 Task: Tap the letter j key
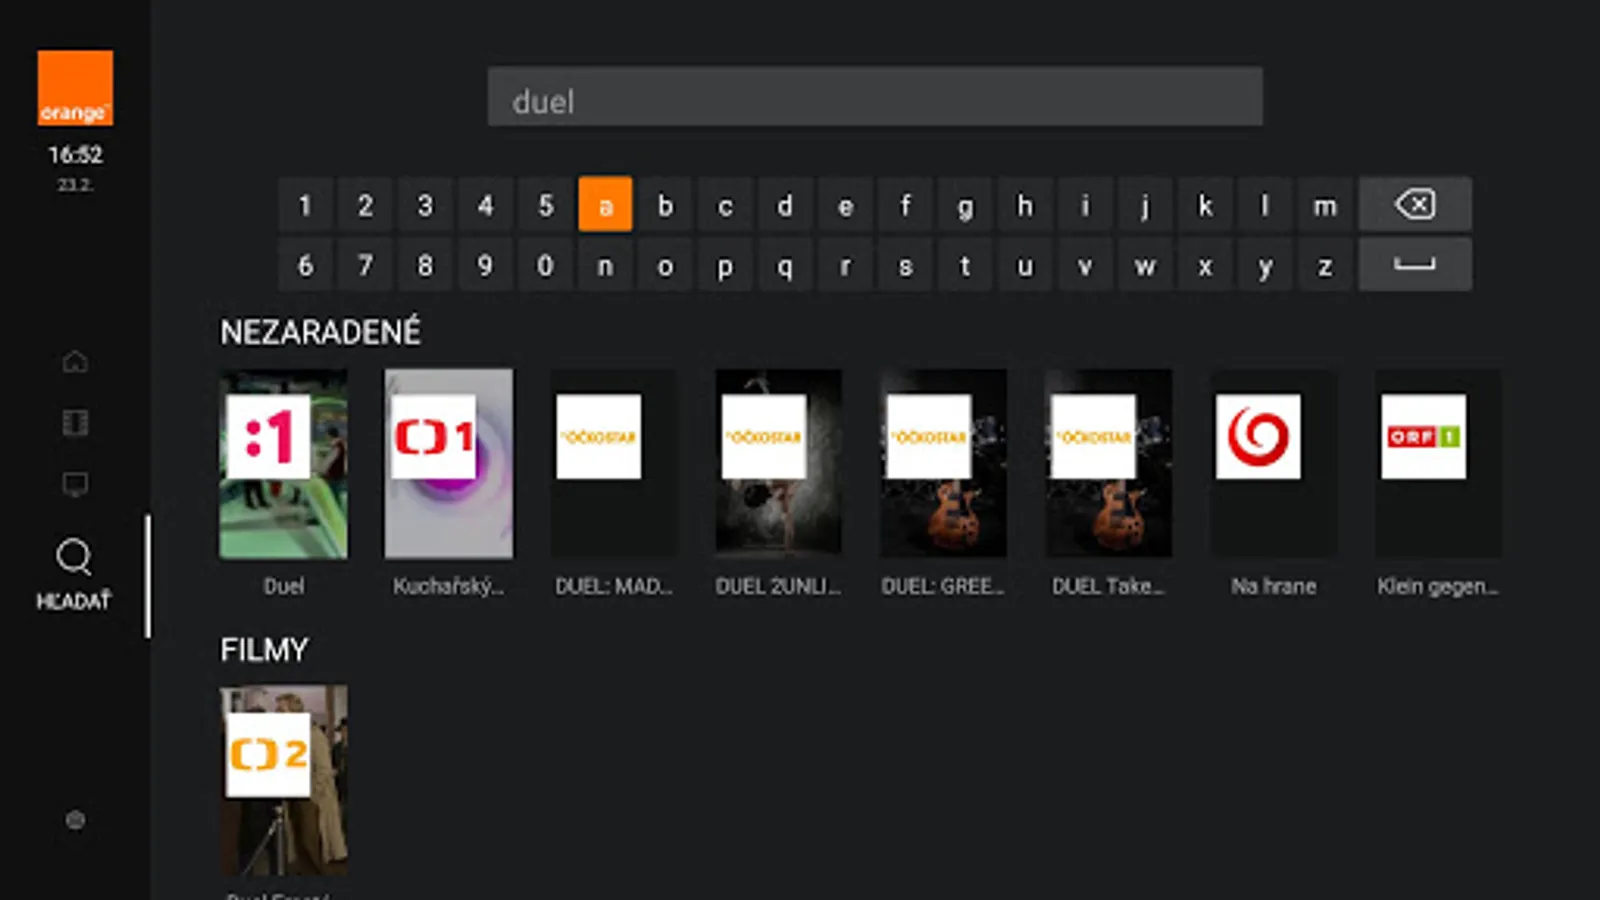[1145, 205]
